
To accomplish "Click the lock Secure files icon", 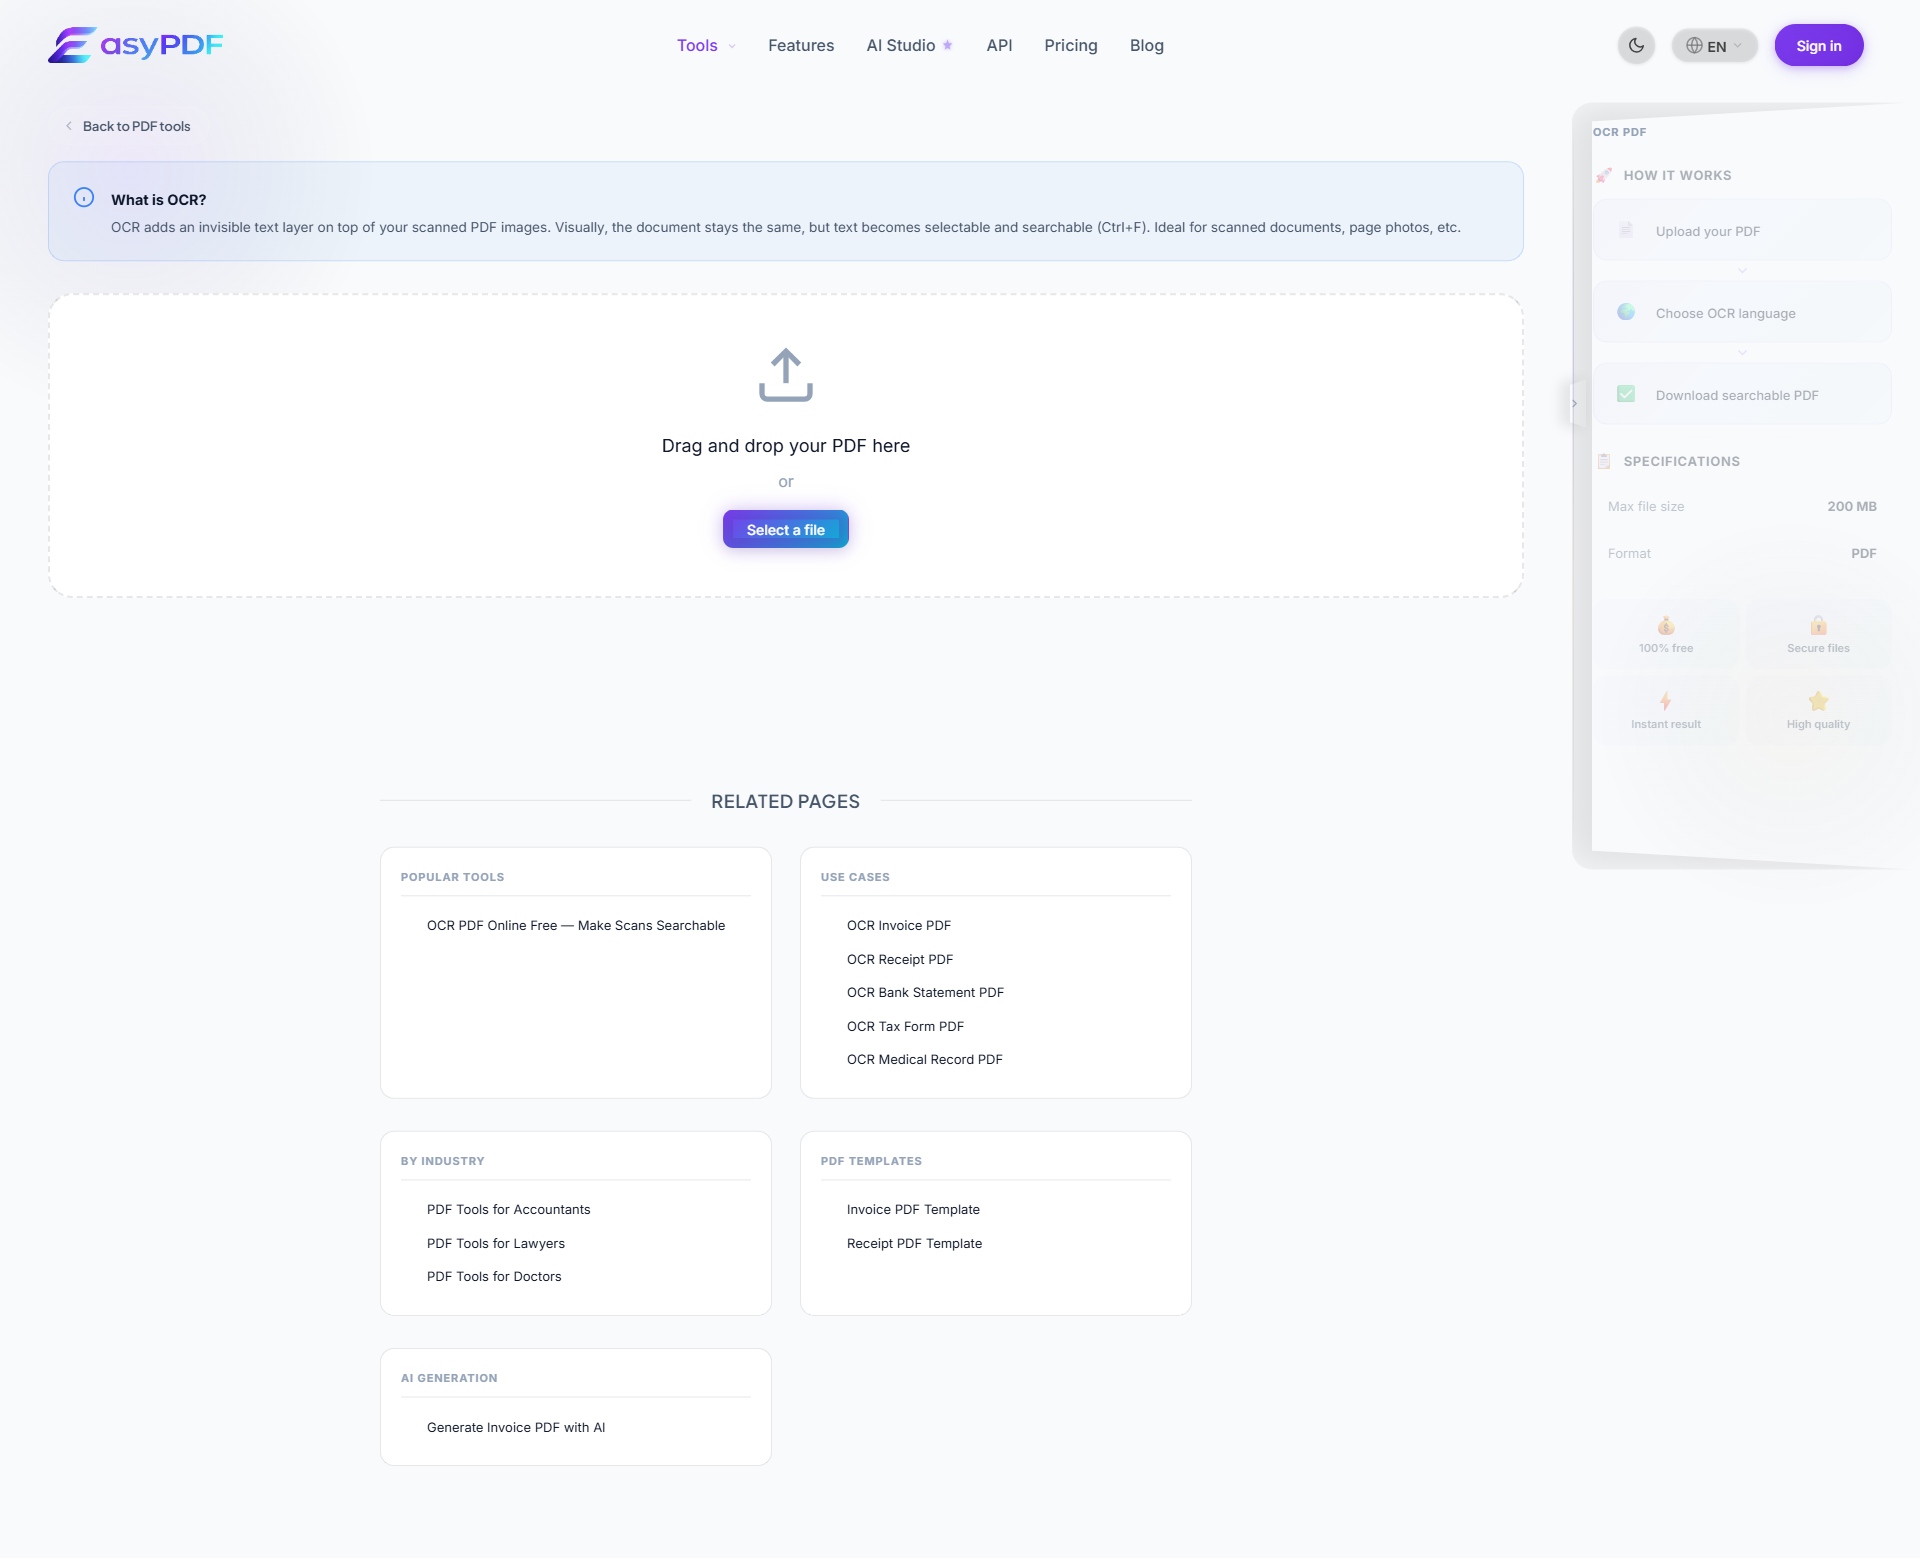I will pyautogui.click(x=1818, y=626).
